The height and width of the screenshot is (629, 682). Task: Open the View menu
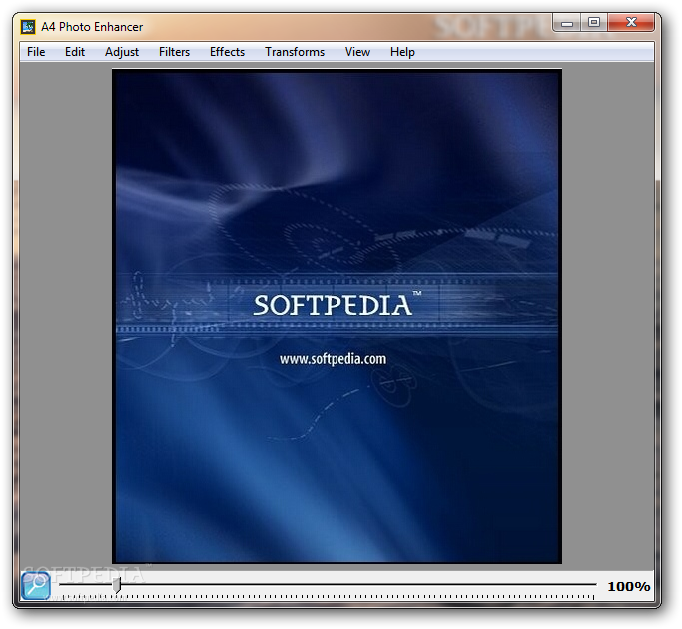(357, 52)
